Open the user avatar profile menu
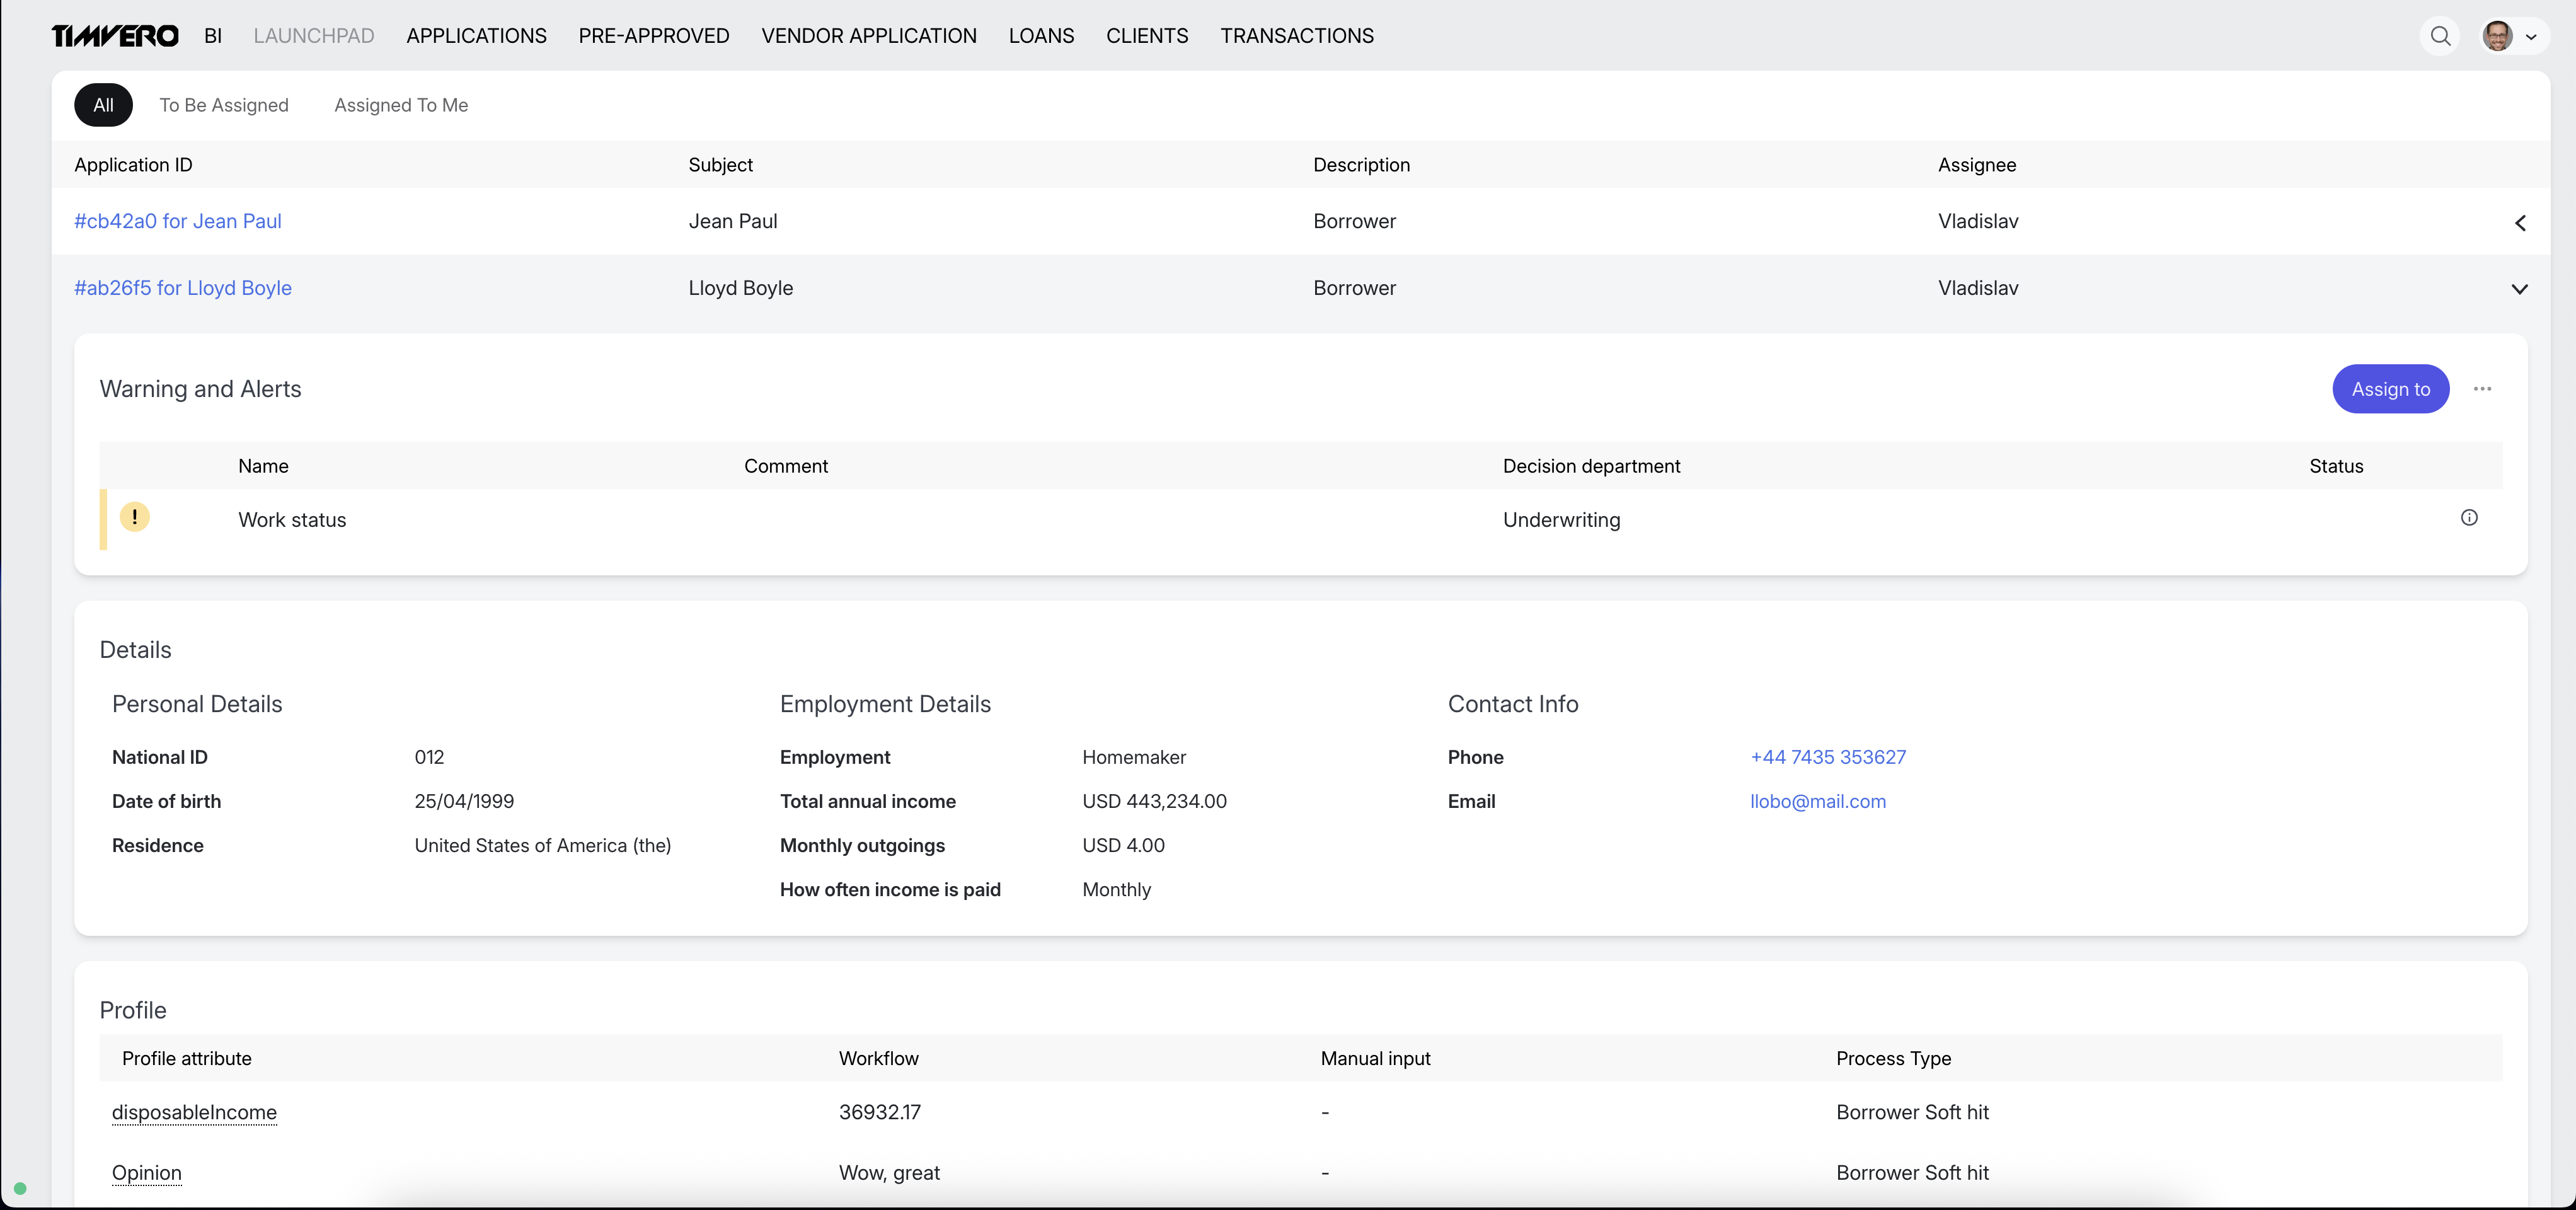This screenshot has width=2576, height=1210. tap(2497, 36)
